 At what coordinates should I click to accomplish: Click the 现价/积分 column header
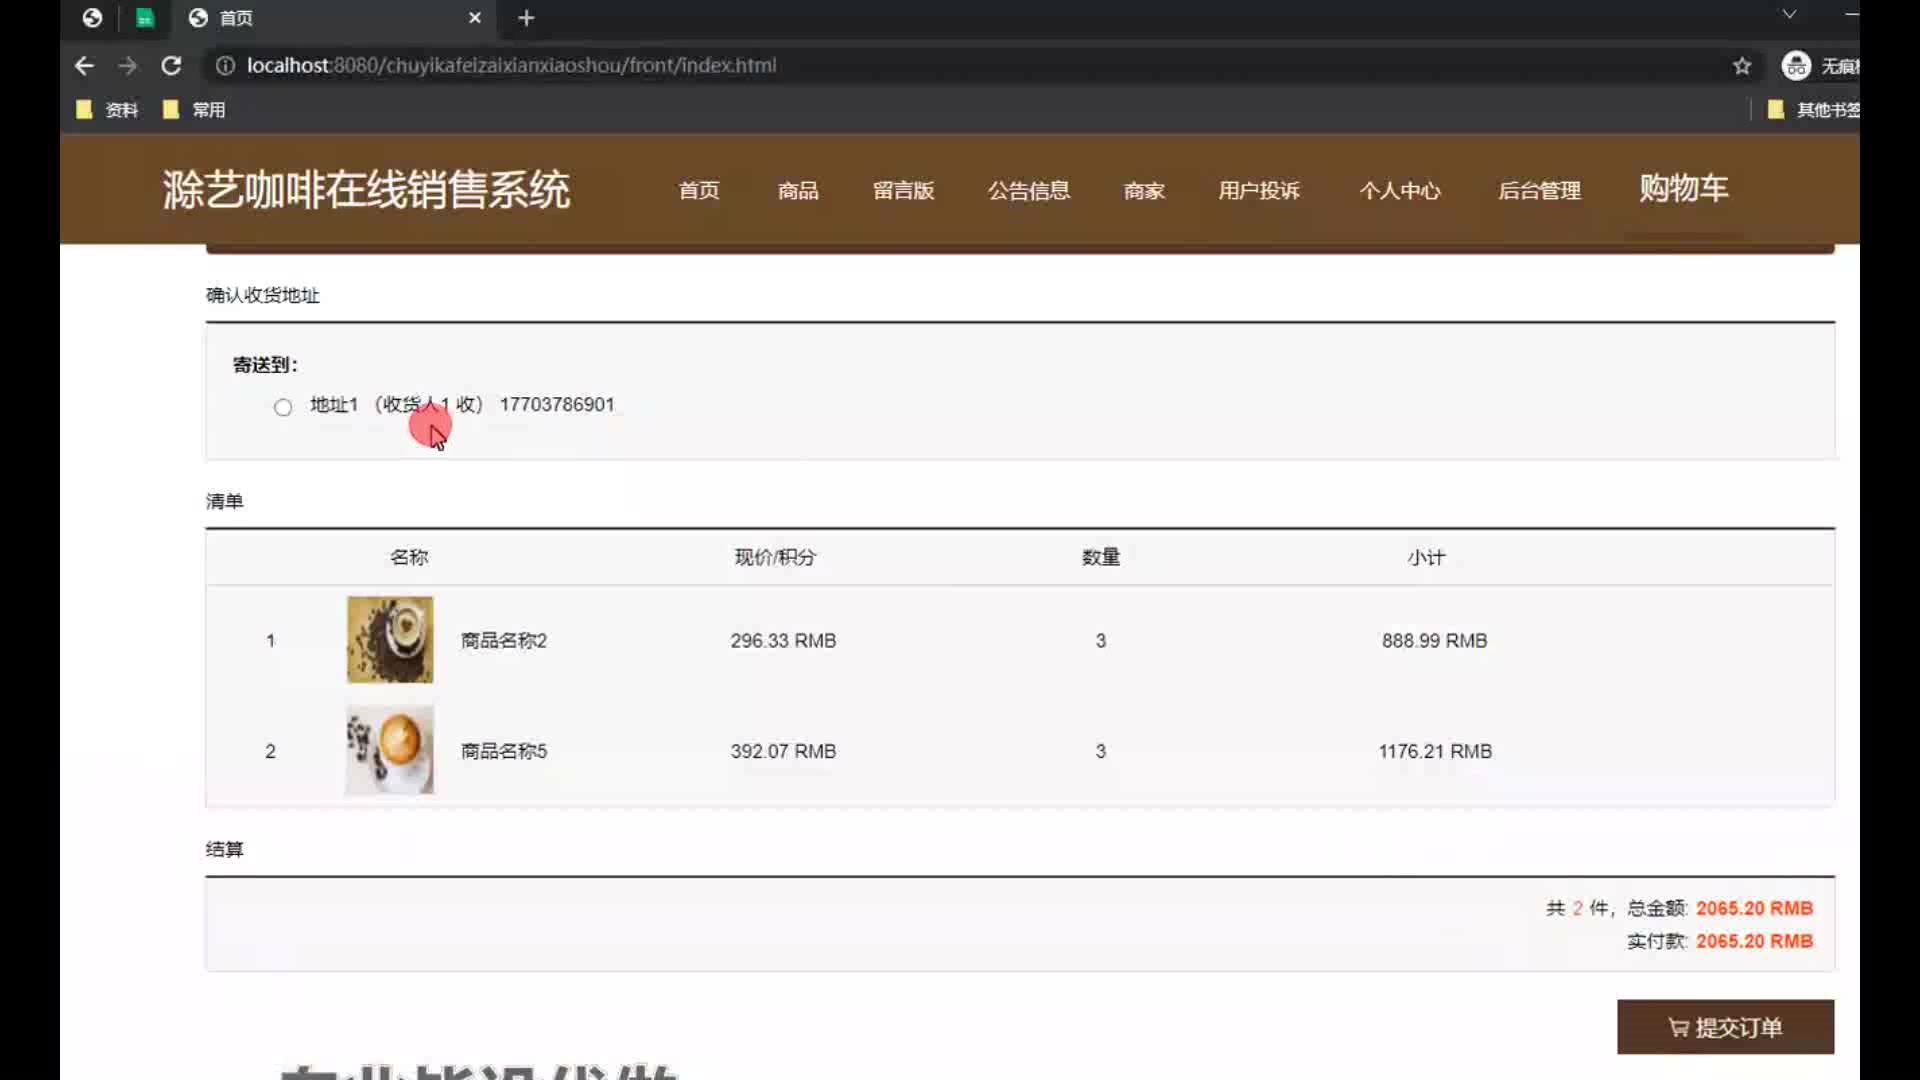[x=775, y=557]
